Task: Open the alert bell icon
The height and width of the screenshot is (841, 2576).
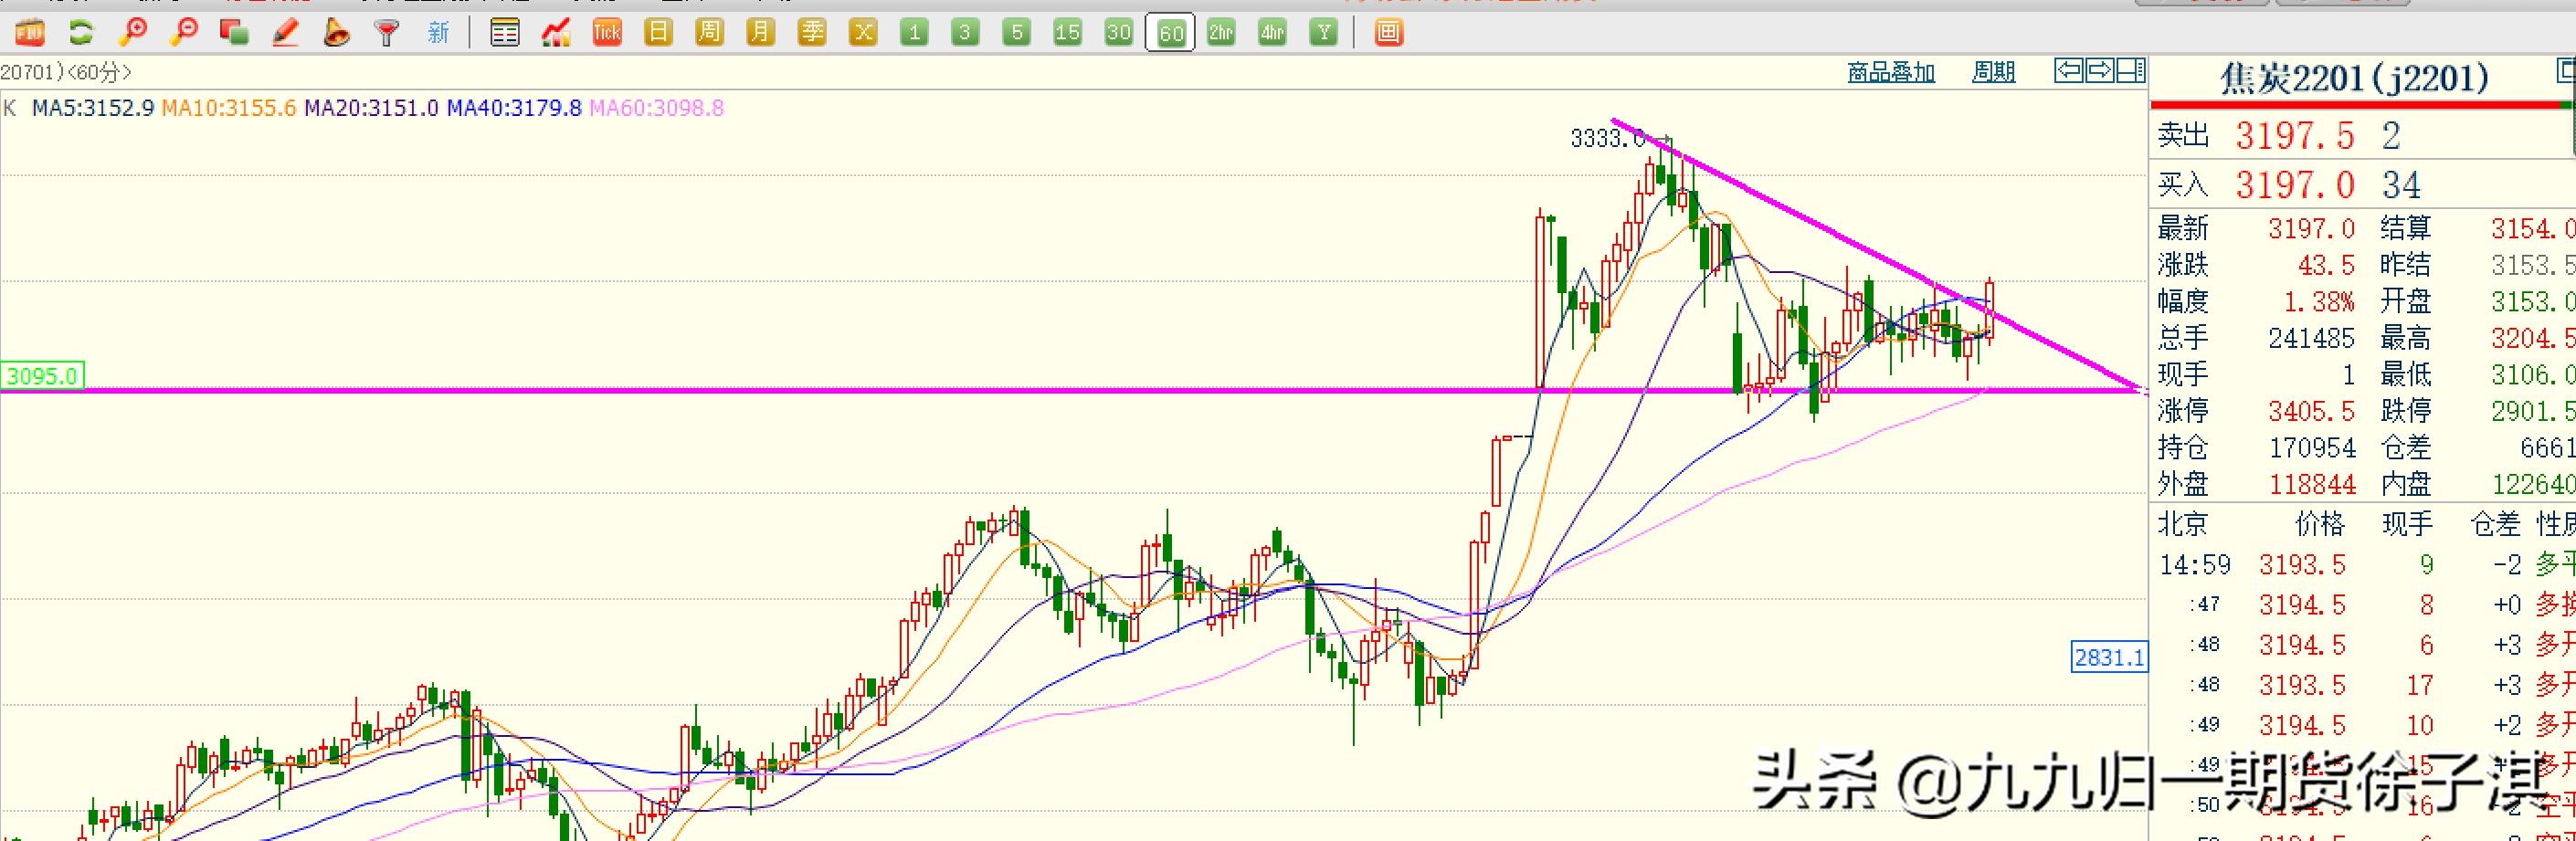Action: point(336,33)
